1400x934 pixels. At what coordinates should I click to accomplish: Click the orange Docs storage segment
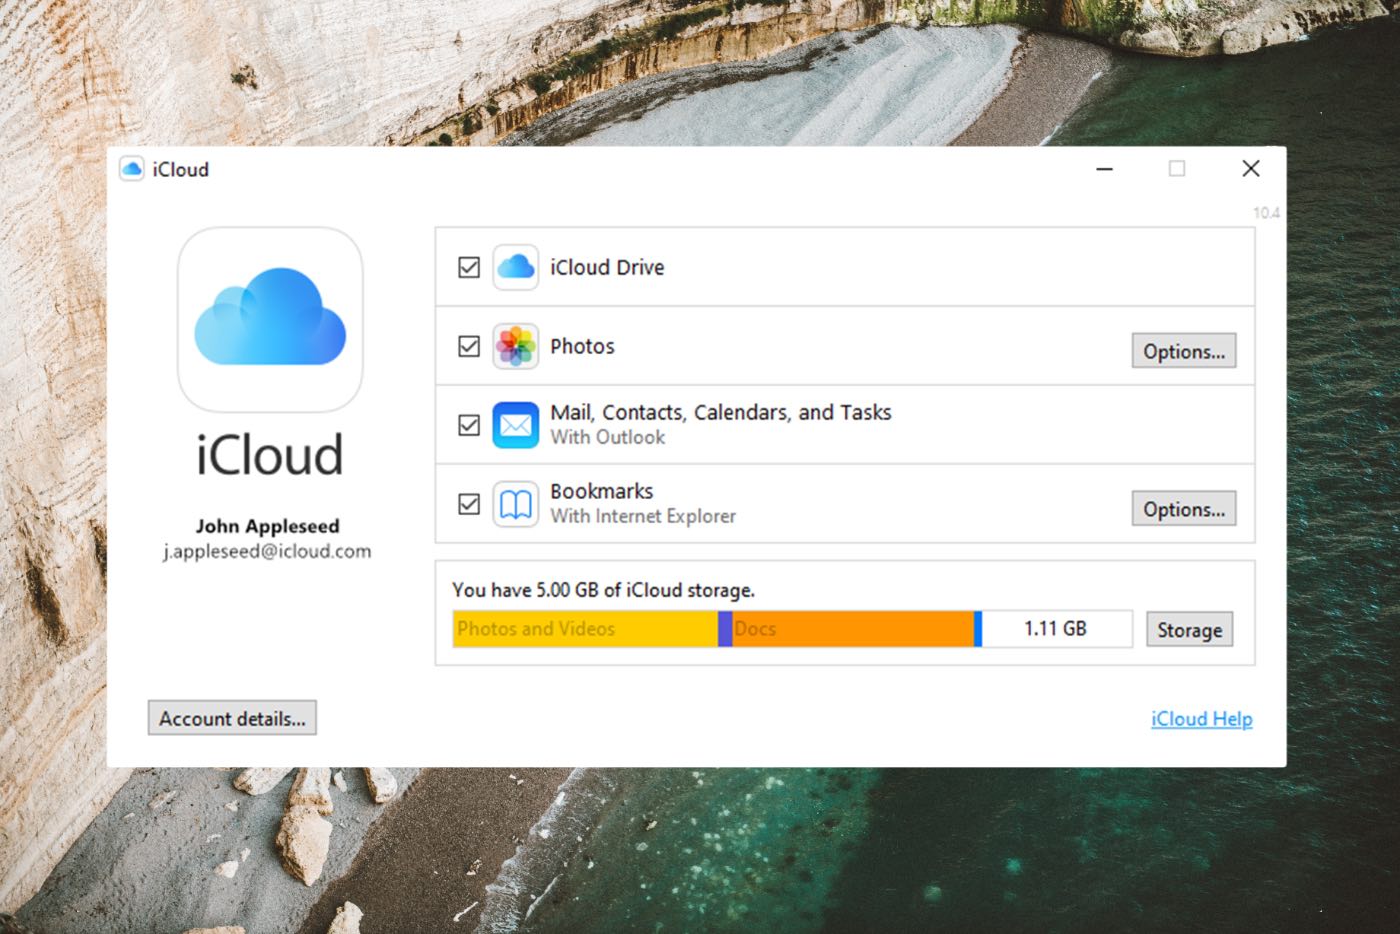(853, 629)
